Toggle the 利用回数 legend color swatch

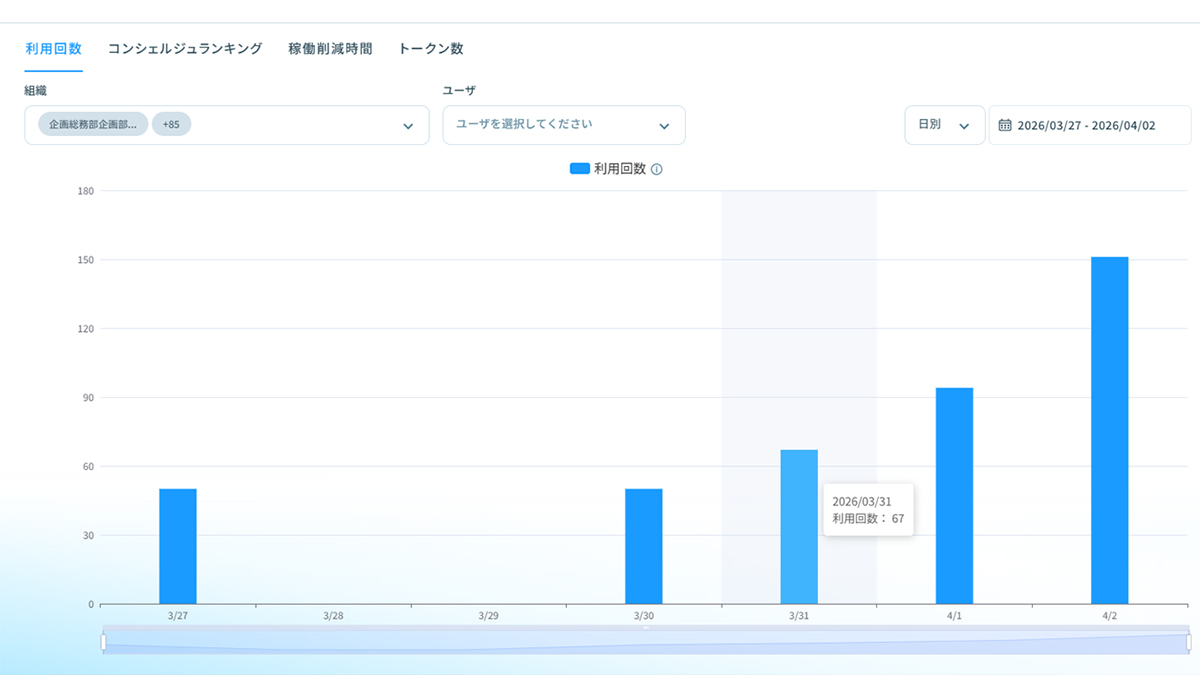click(579, 169)
